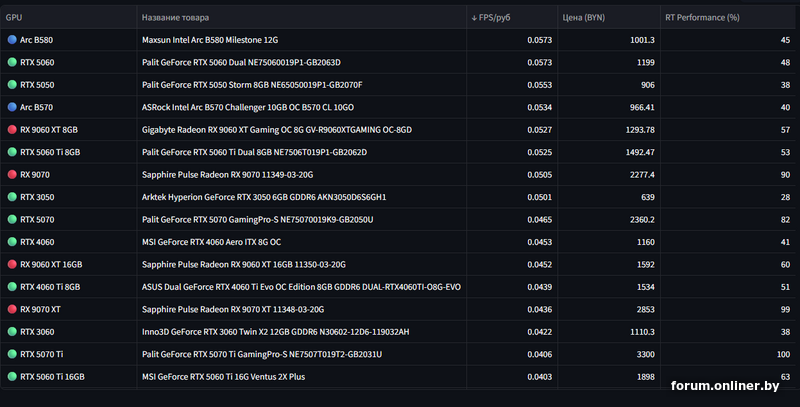Click the green dot beside RTX 5070 Ti

pos(12,354)
